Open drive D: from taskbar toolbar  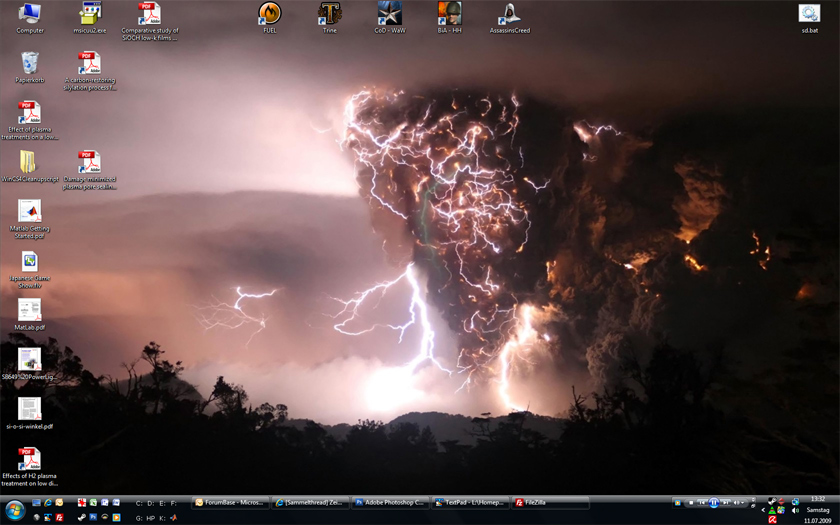tap(151, 503)
